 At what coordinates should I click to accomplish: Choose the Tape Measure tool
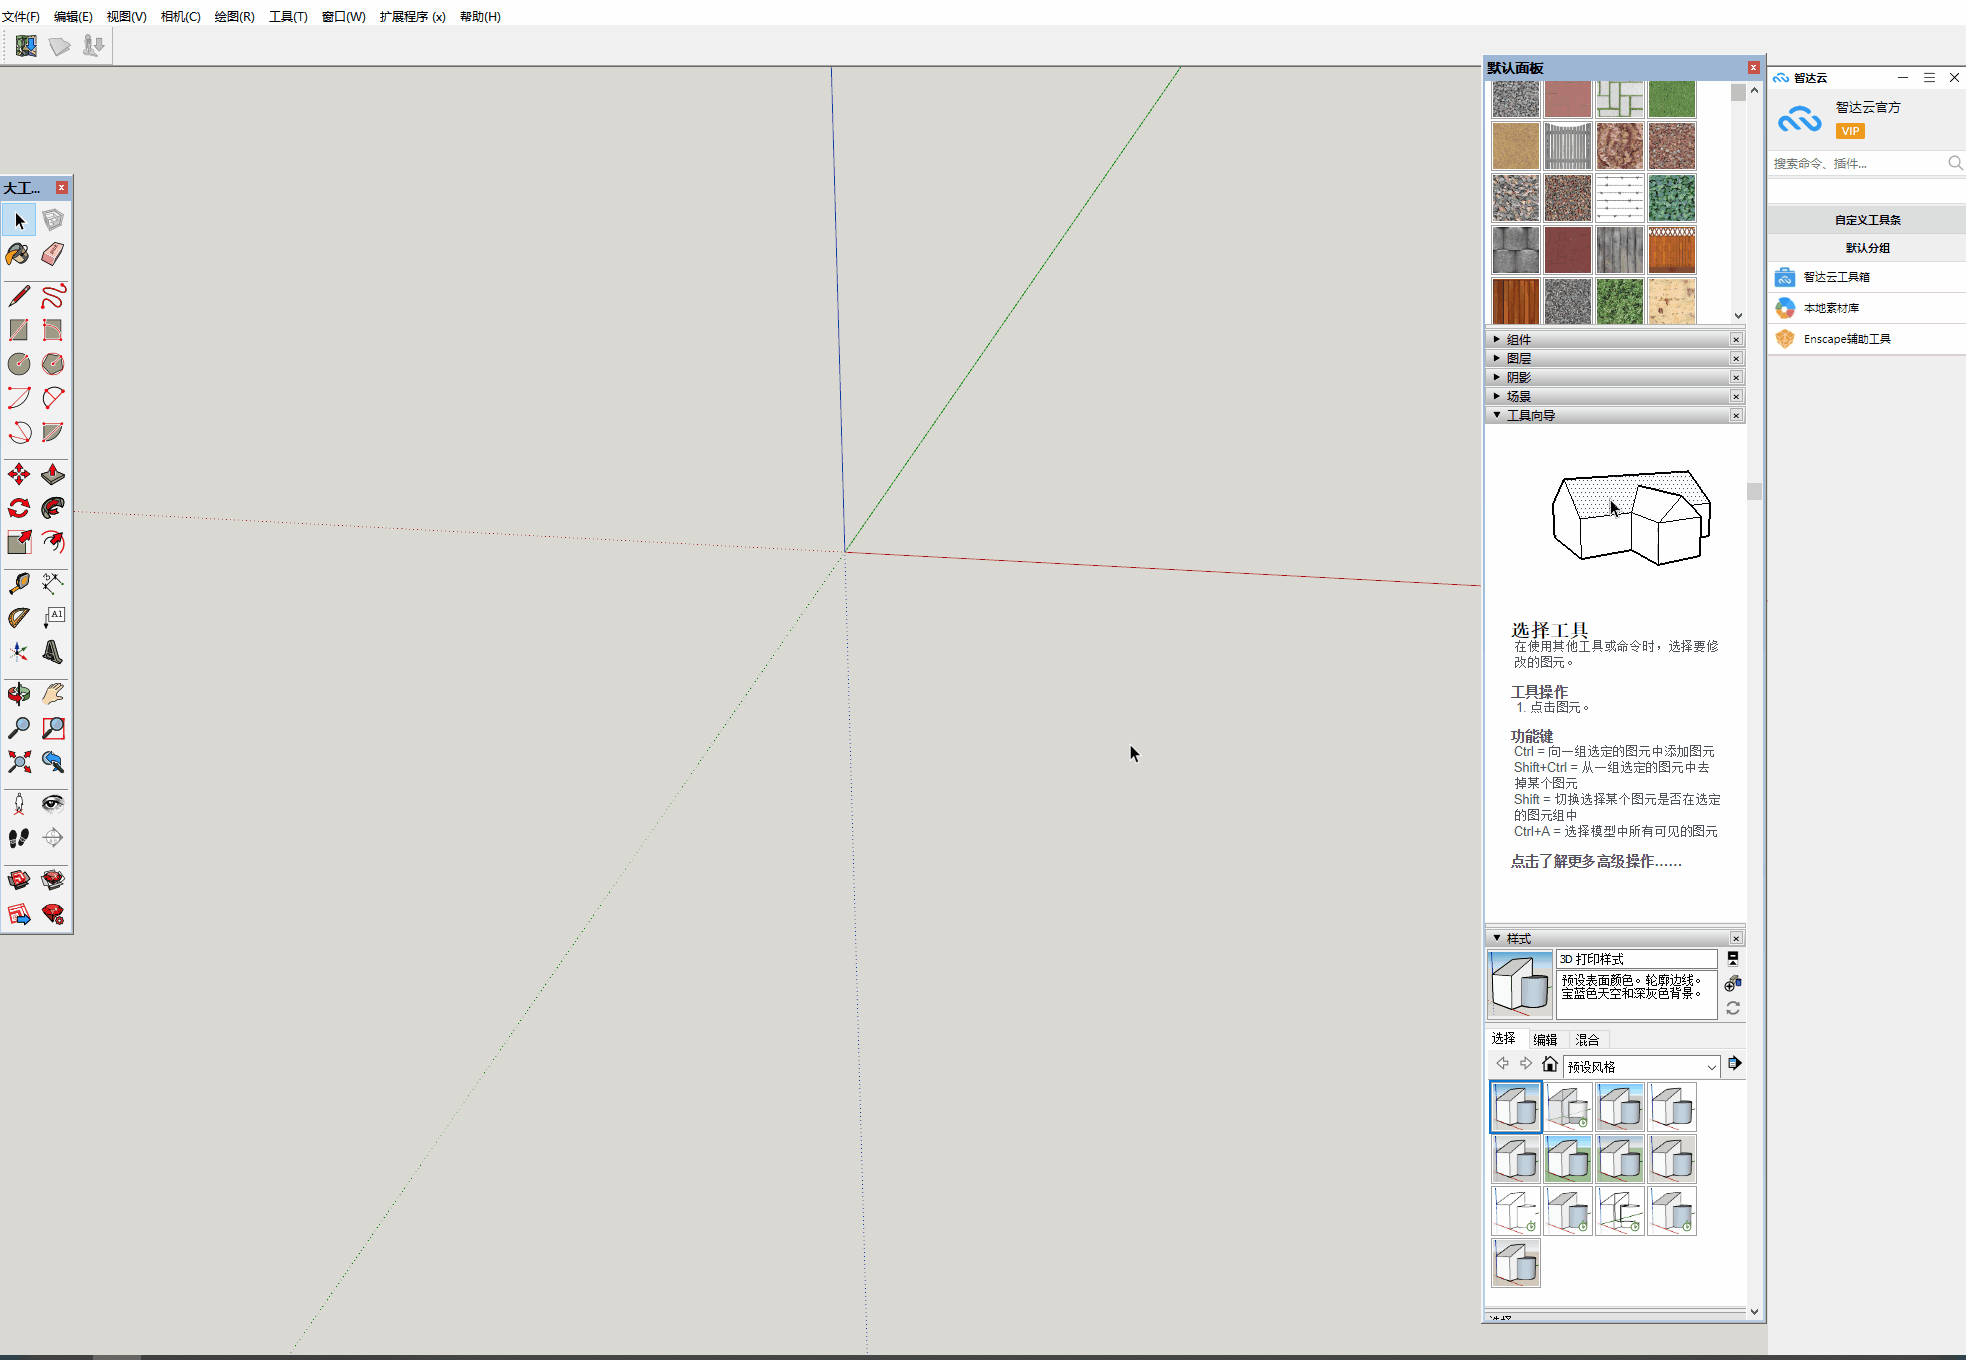[18, 583]
